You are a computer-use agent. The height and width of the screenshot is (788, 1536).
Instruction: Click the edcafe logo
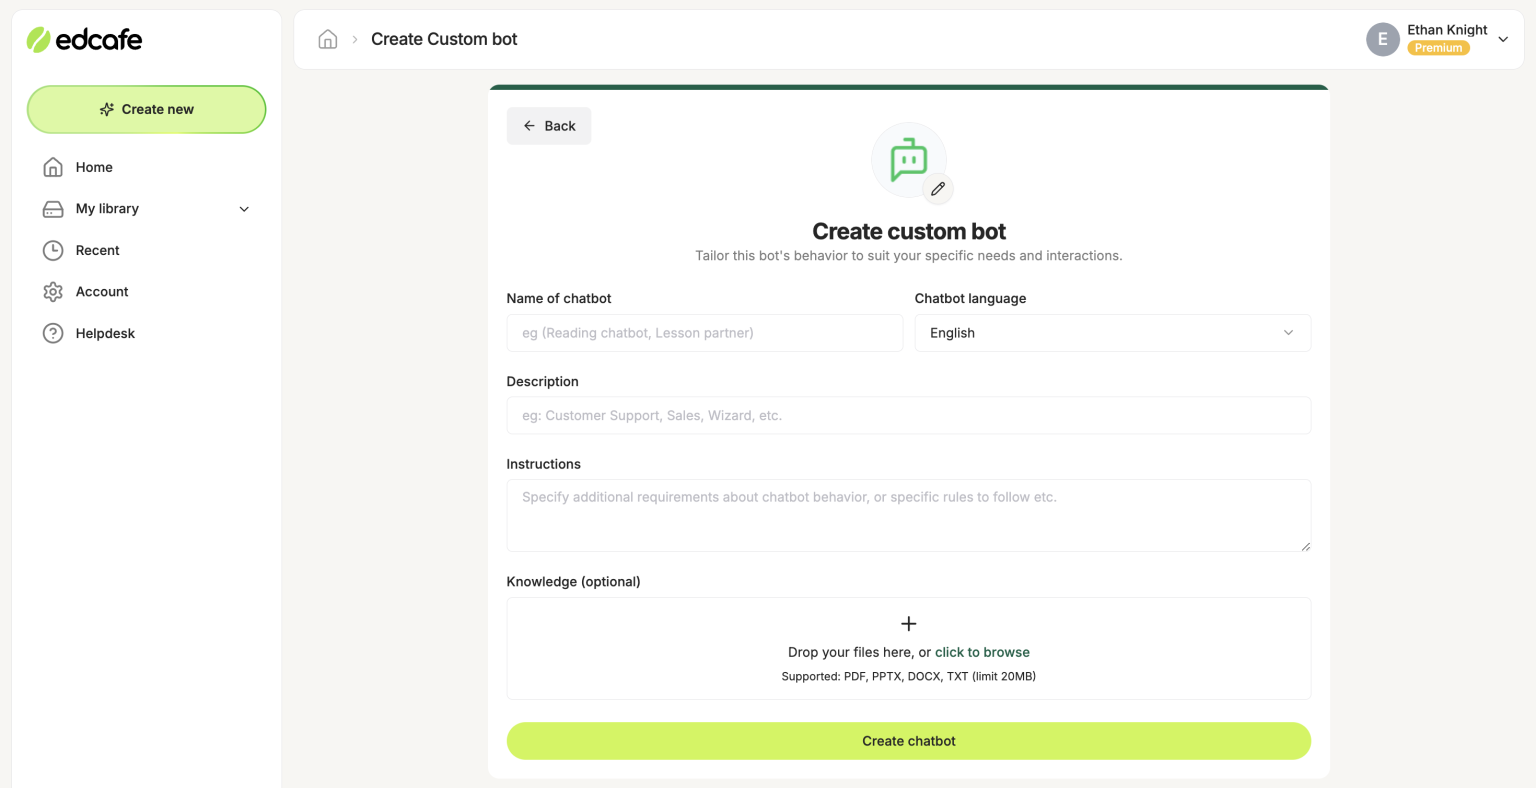pyautogui.click(x=84, y=39)
